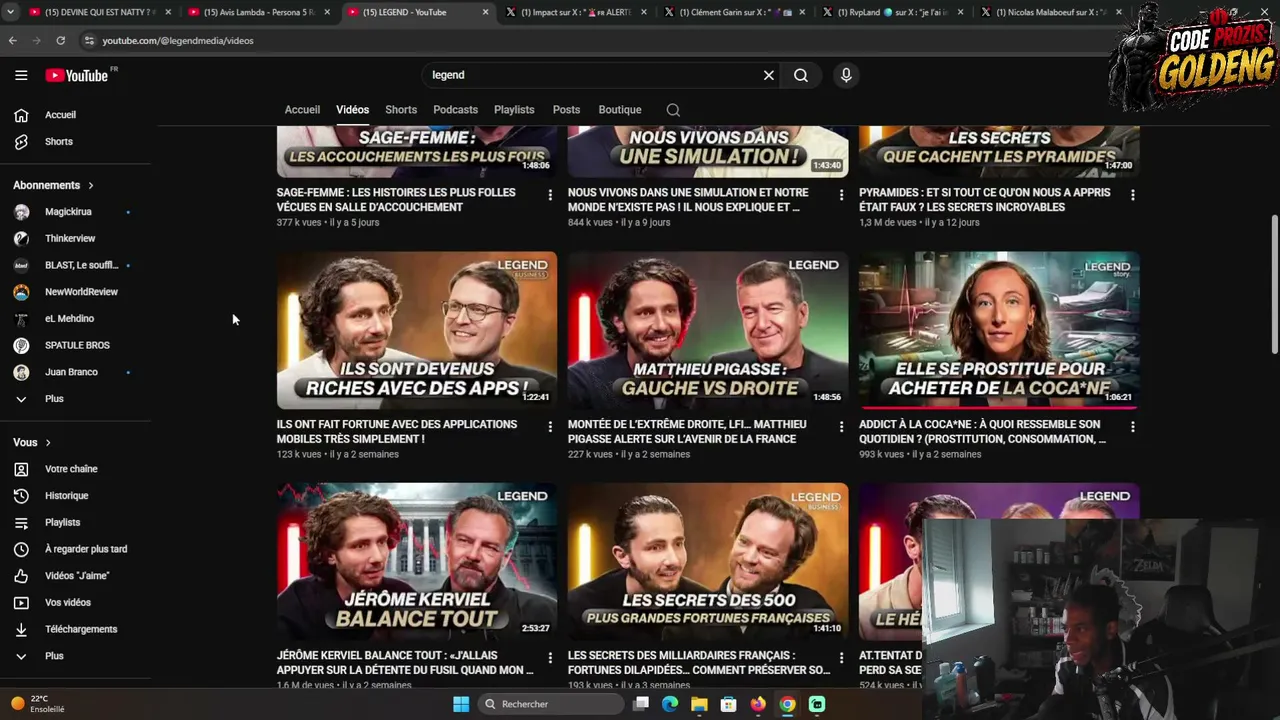The height and width of the screenshot is (720, 1280).
Task: Switch to 'Clément Garin sur X' browser tab
Action: coord(735,12)
